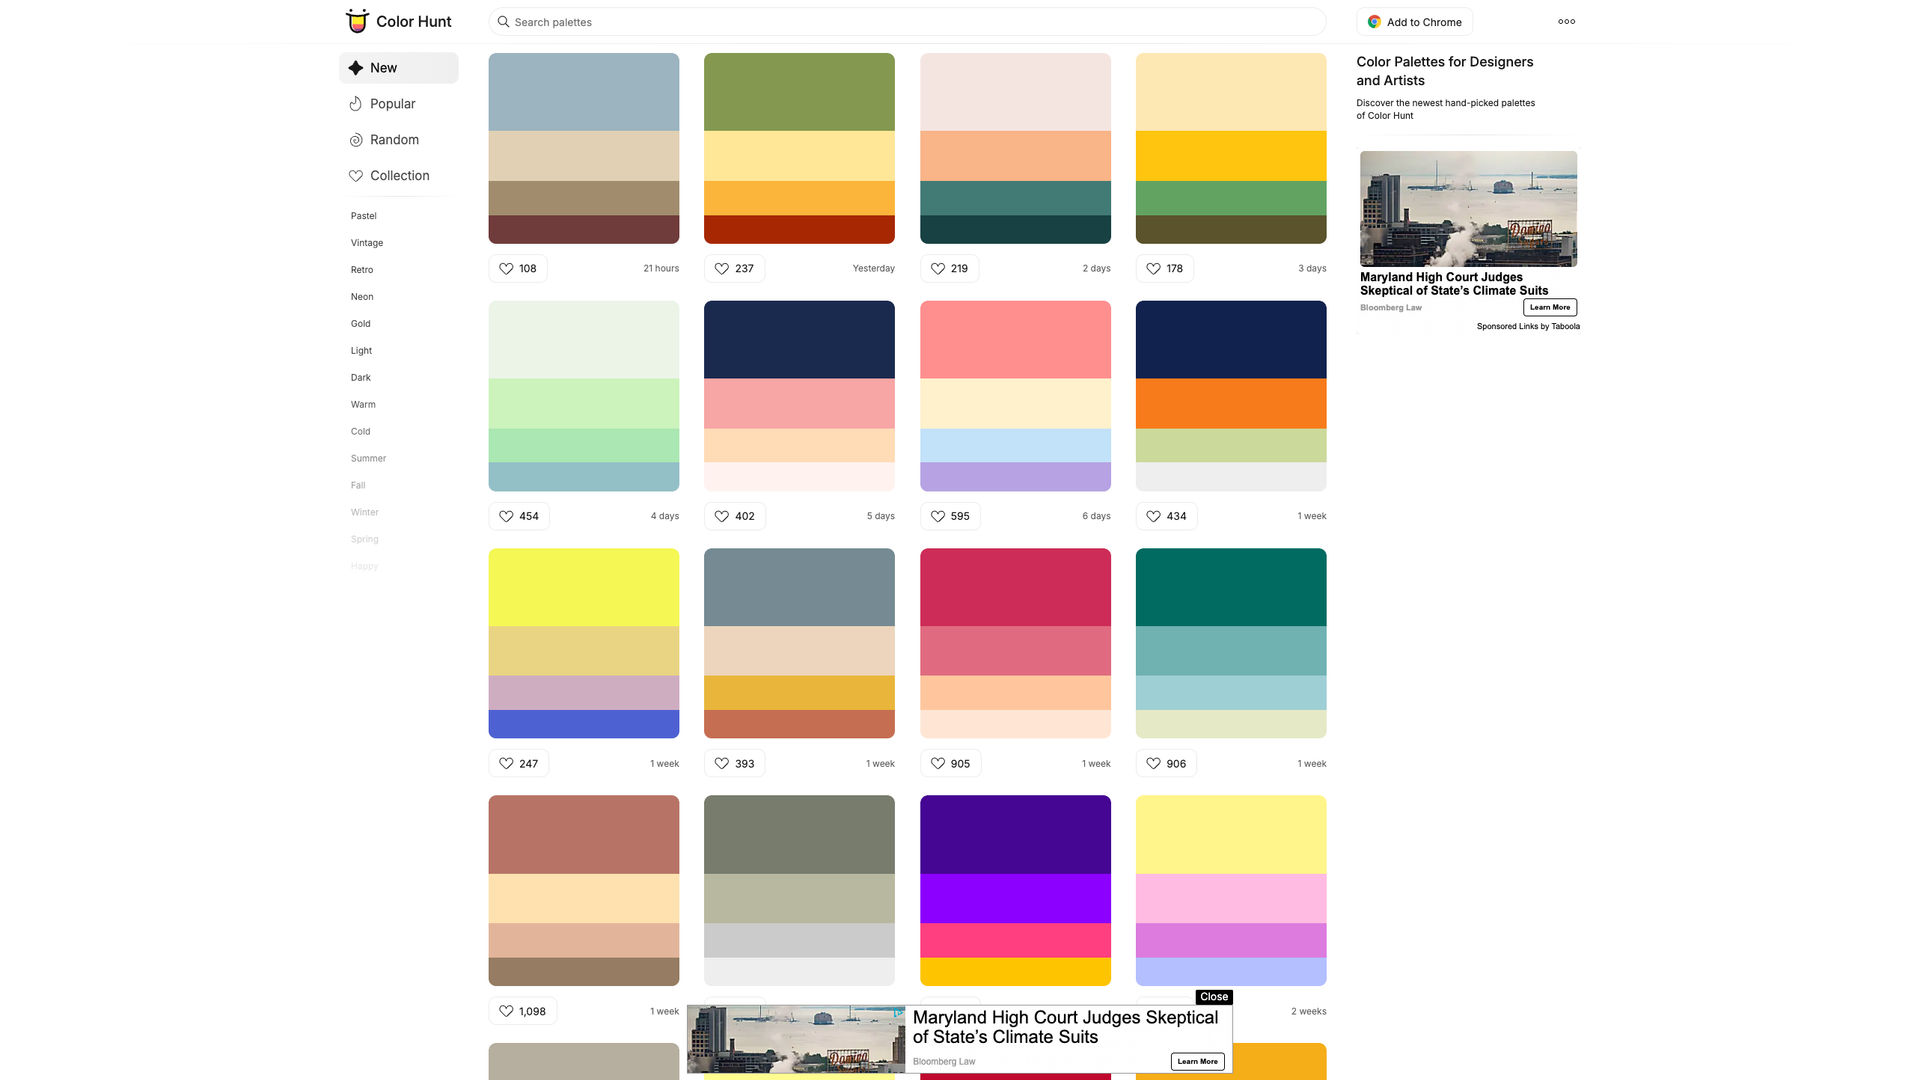The width and height of the screenshot is (1920, 1080).
Task: Enable the Neon palette filter
Action: 362,296
